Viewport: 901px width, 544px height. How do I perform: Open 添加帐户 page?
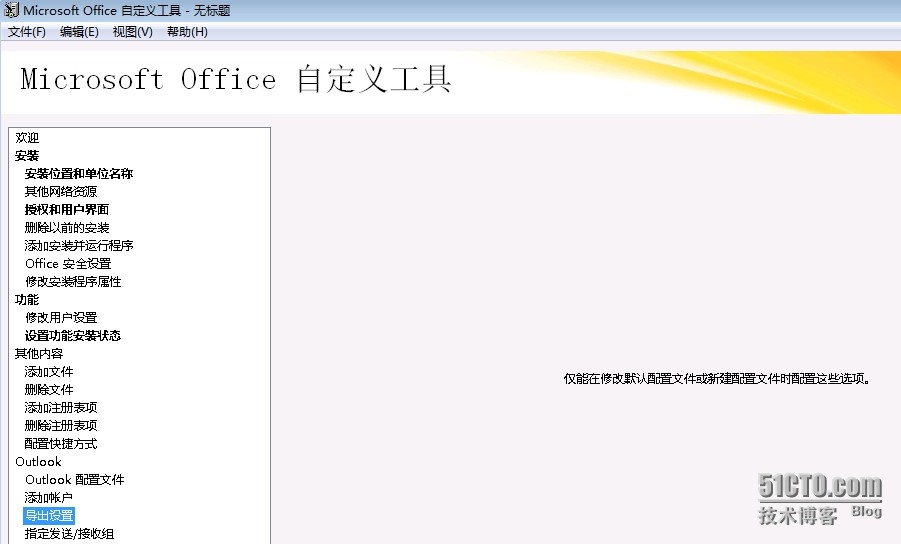click(x=49, y=497)
